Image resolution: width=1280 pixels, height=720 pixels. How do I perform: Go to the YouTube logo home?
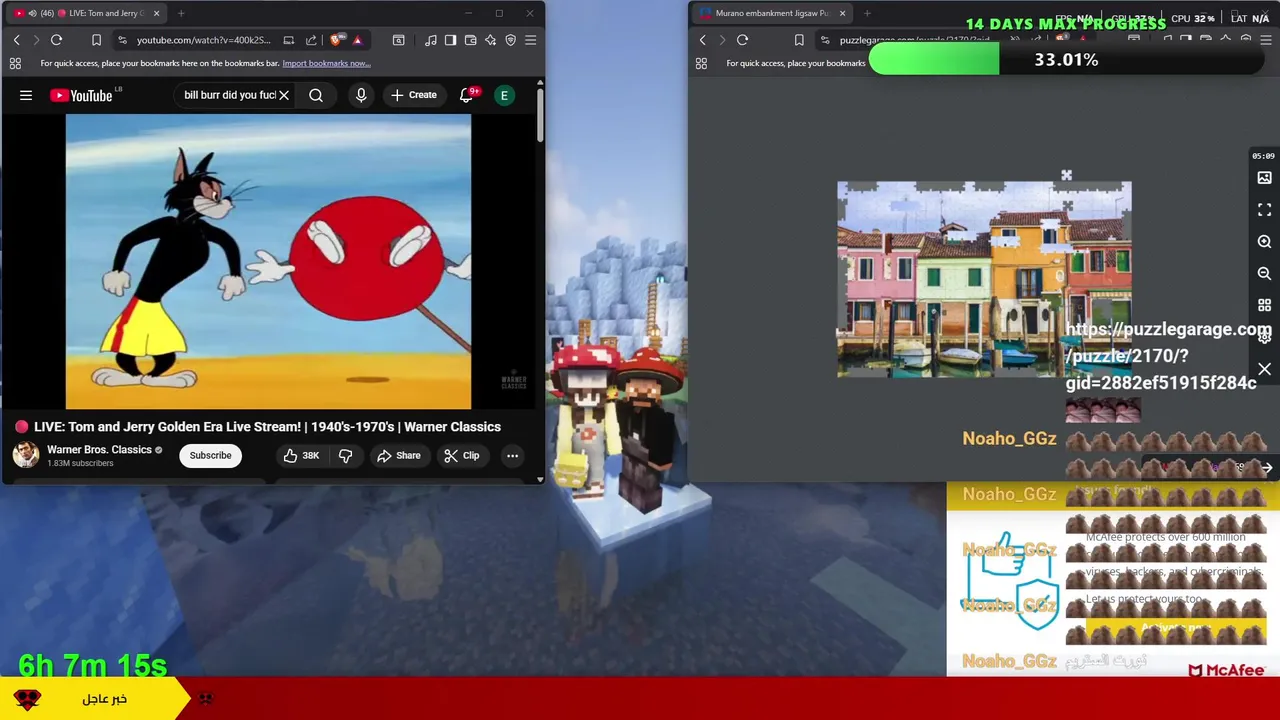83,95
